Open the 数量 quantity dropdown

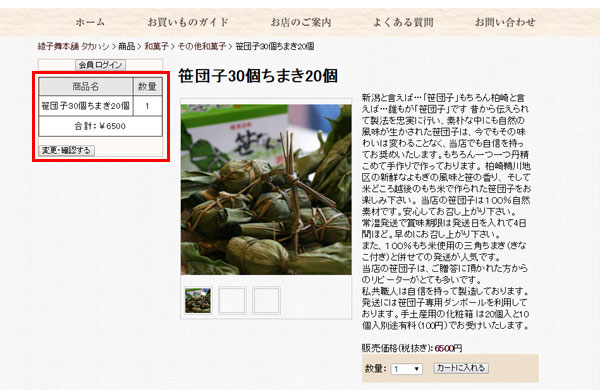[x=406, y=369]
